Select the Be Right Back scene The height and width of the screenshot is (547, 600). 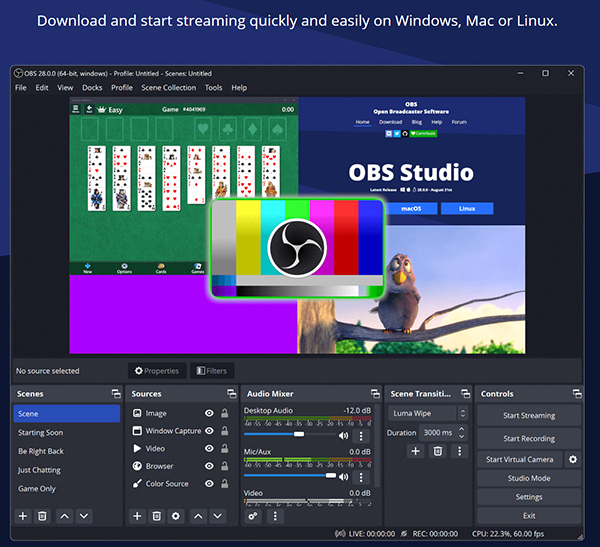(67, 451)
